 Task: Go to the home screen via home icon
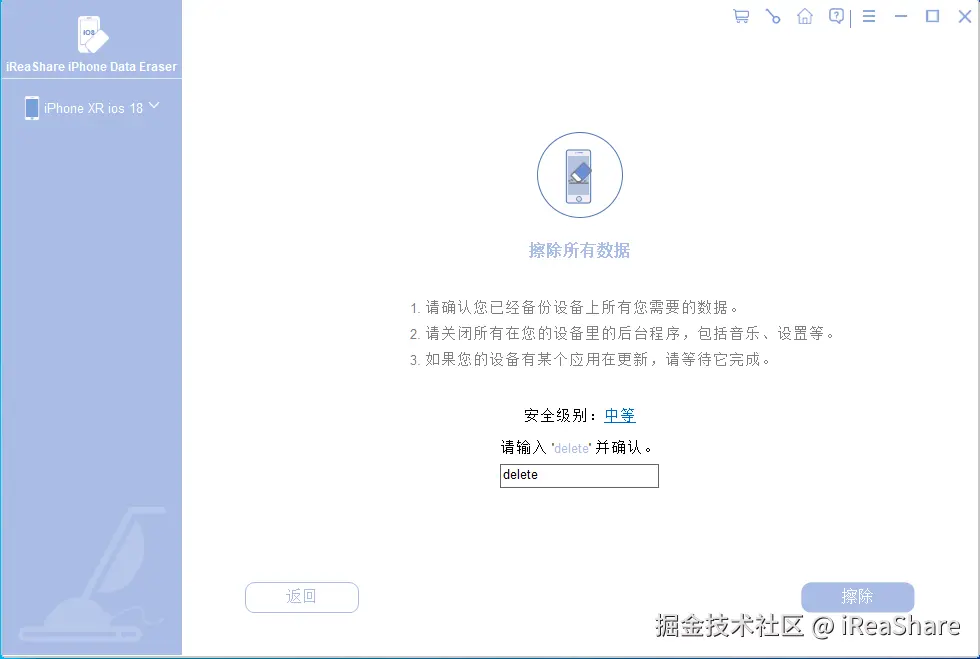805,16
